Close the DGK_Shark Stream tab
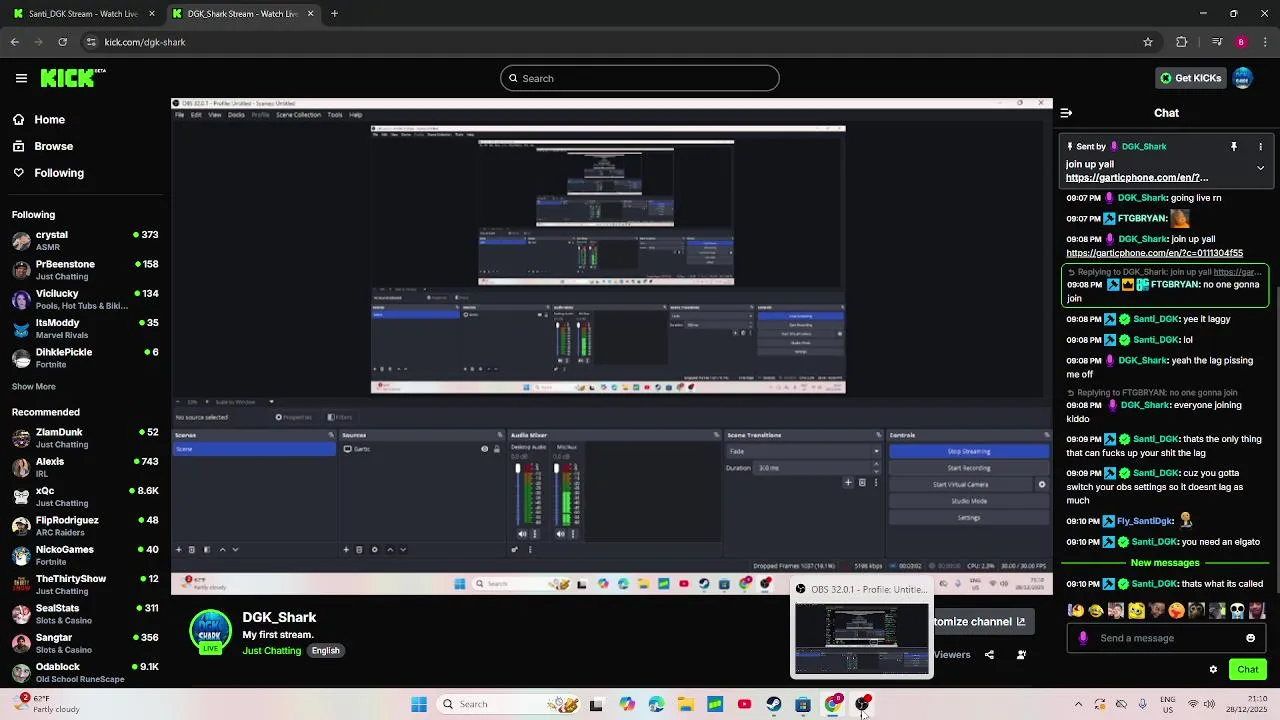The width and height of the screenshot is (1280, 720). click(310, 14)
